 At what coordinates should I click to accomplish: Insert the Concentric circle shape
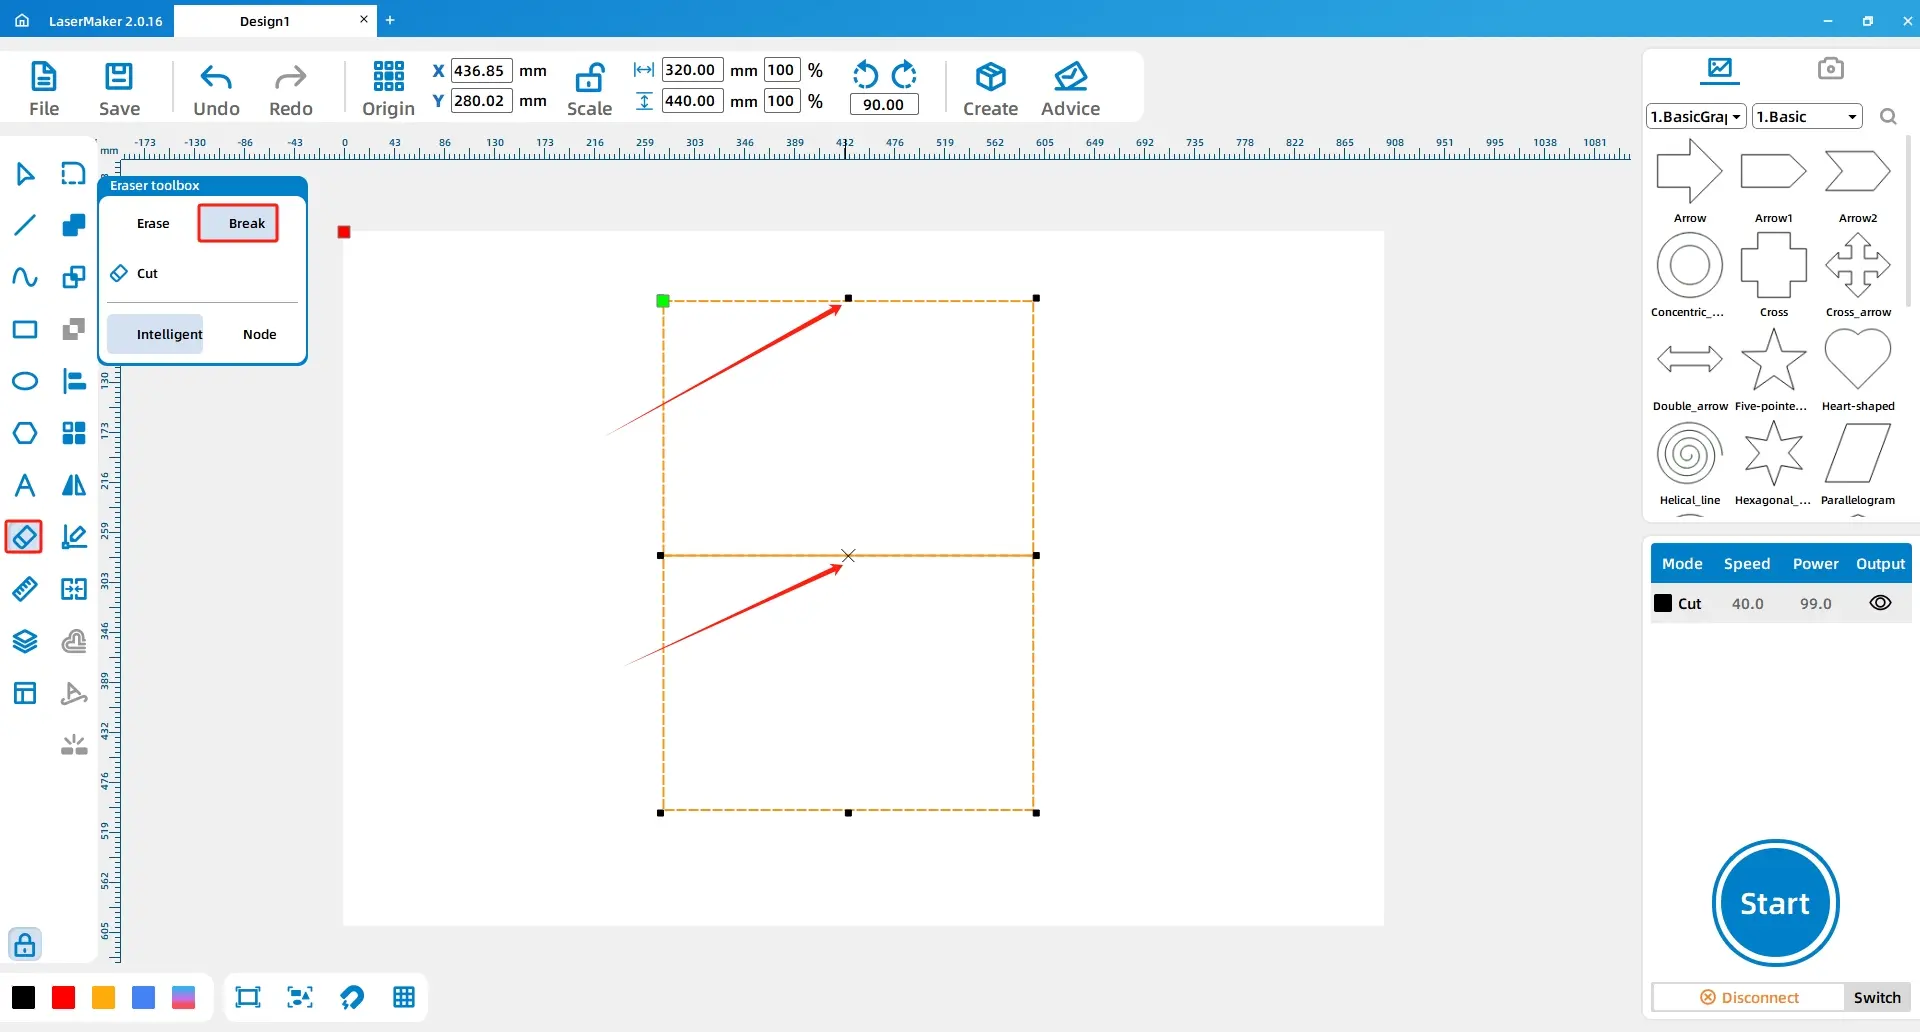point(1689,266)
